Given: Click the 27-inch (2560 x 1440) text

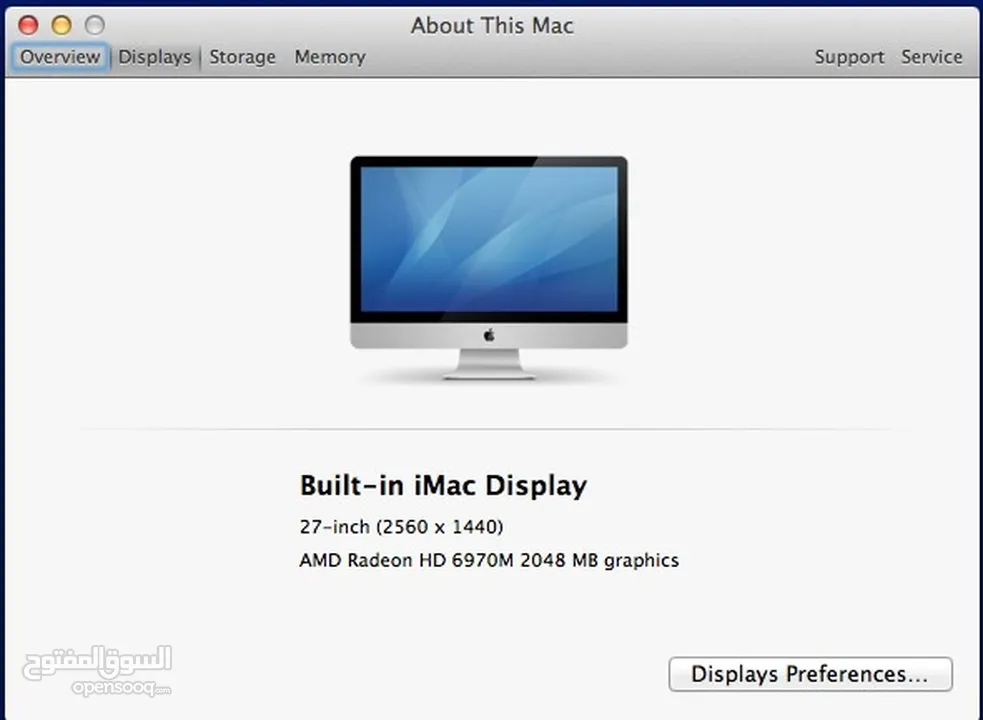Looking at the screenshot, I should click(401, 527).
